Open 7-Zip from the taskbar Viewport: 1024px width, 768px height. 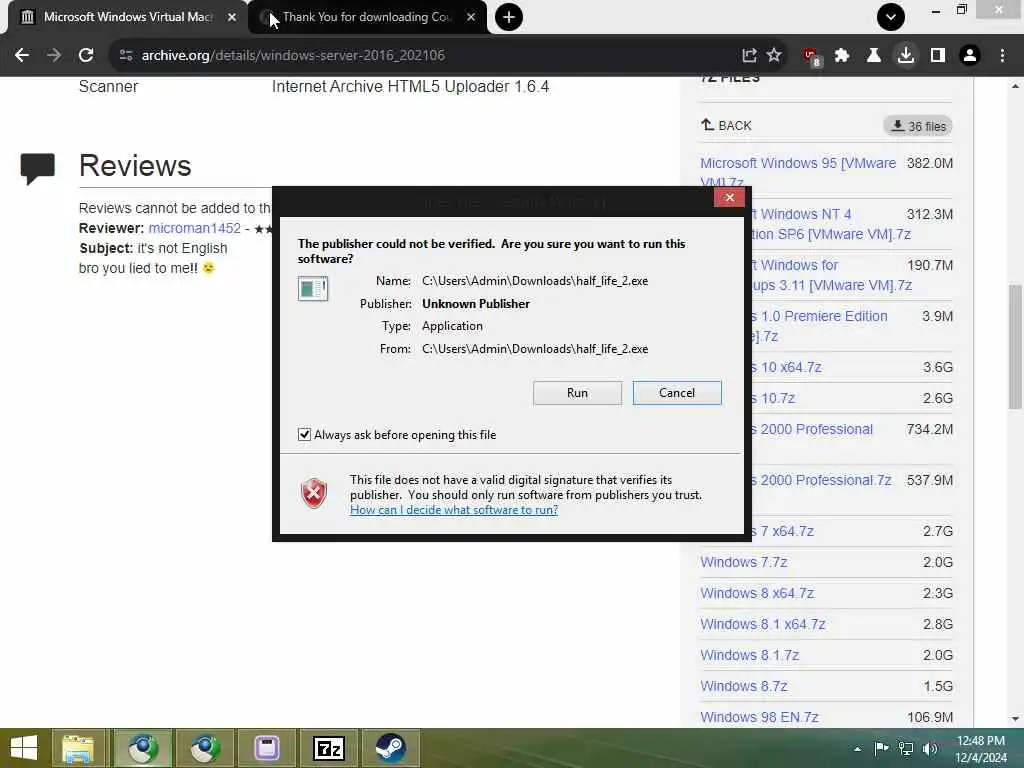pos(328,748)
